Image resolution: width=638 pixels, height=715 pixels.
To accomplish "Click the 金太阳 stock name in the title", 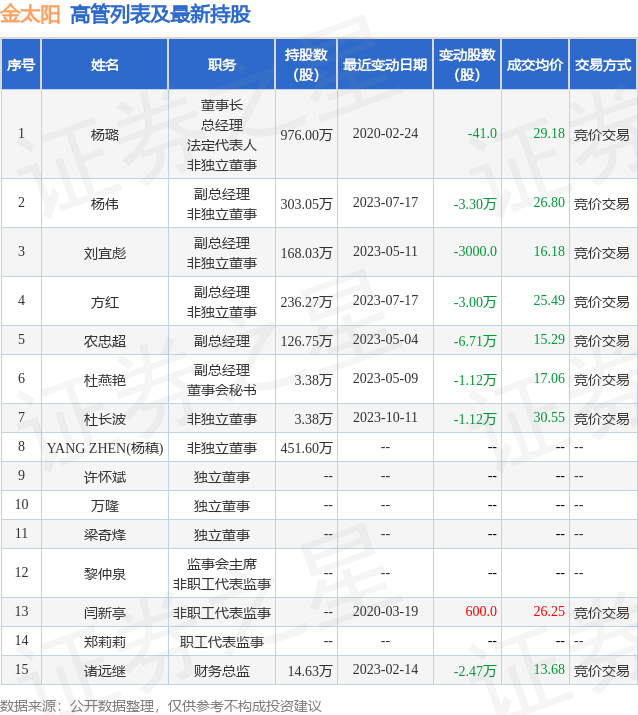I will tap(30, 14).
